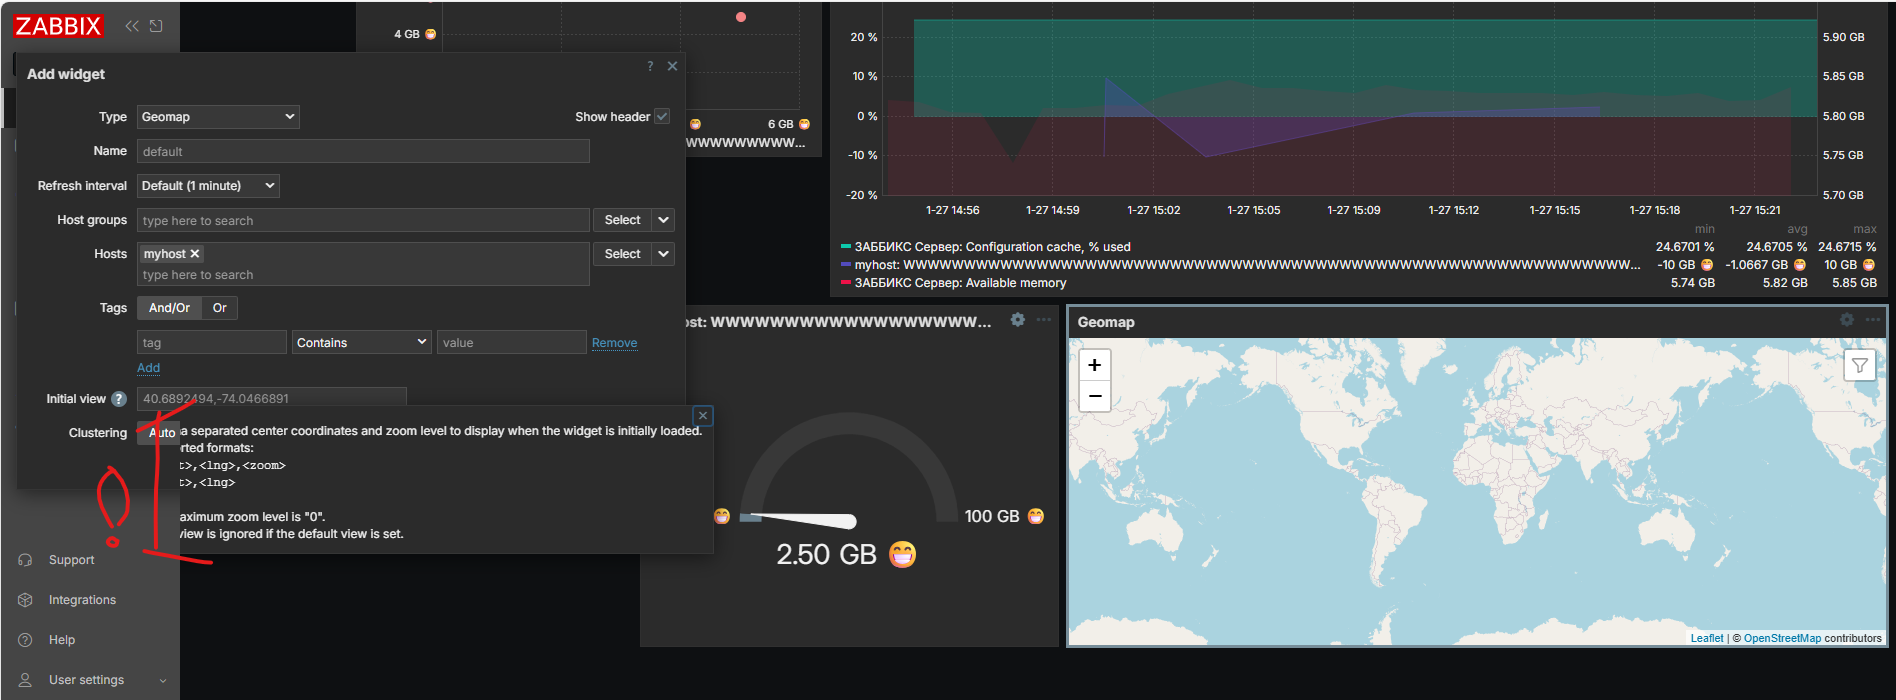Image resolution: width=1896 pixels, height=700 pixels.
Task: Open the Initial view help tooltip icon
Action: [119, 399]
